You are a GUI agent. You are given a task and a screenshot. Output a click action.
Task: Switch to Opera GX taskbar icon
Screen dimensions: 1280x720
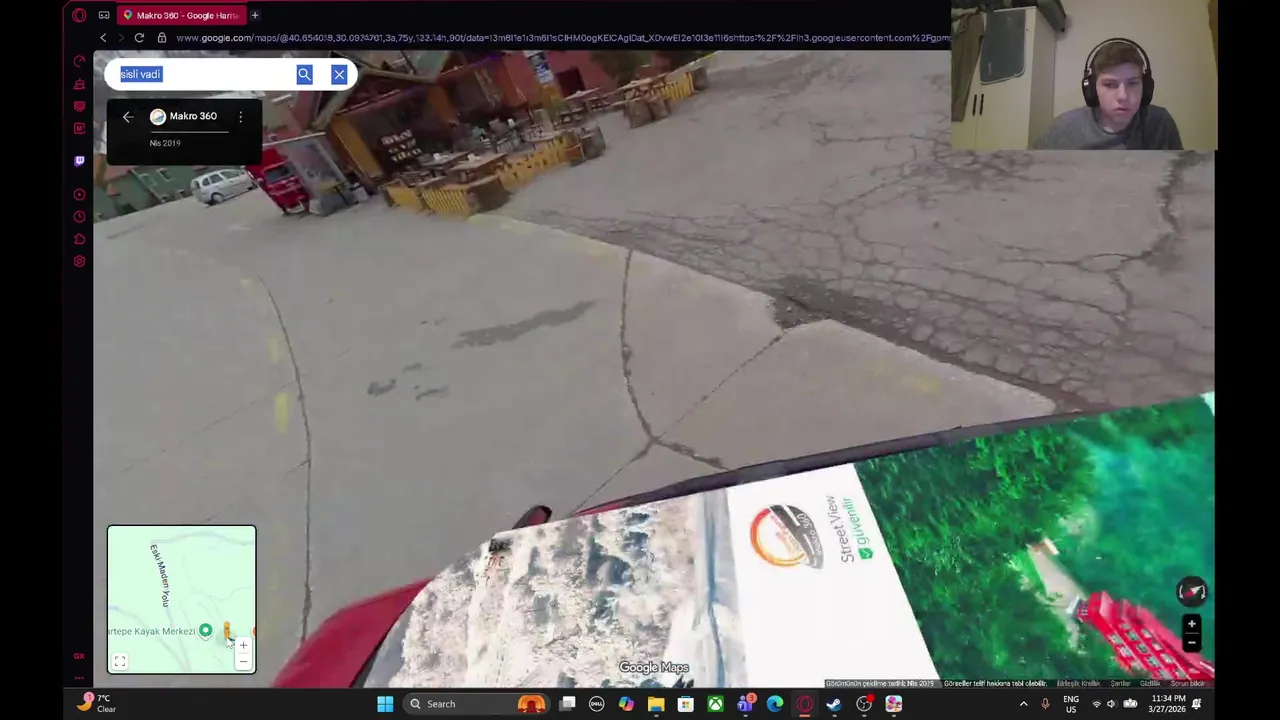805,704
